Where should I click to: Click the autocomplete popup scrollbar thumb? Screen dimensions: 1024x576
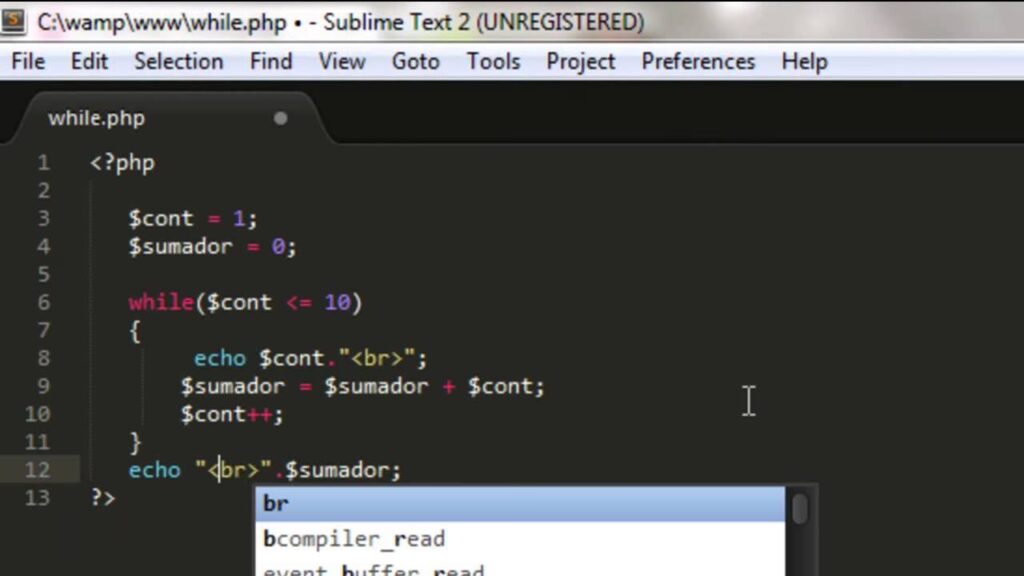800,508
